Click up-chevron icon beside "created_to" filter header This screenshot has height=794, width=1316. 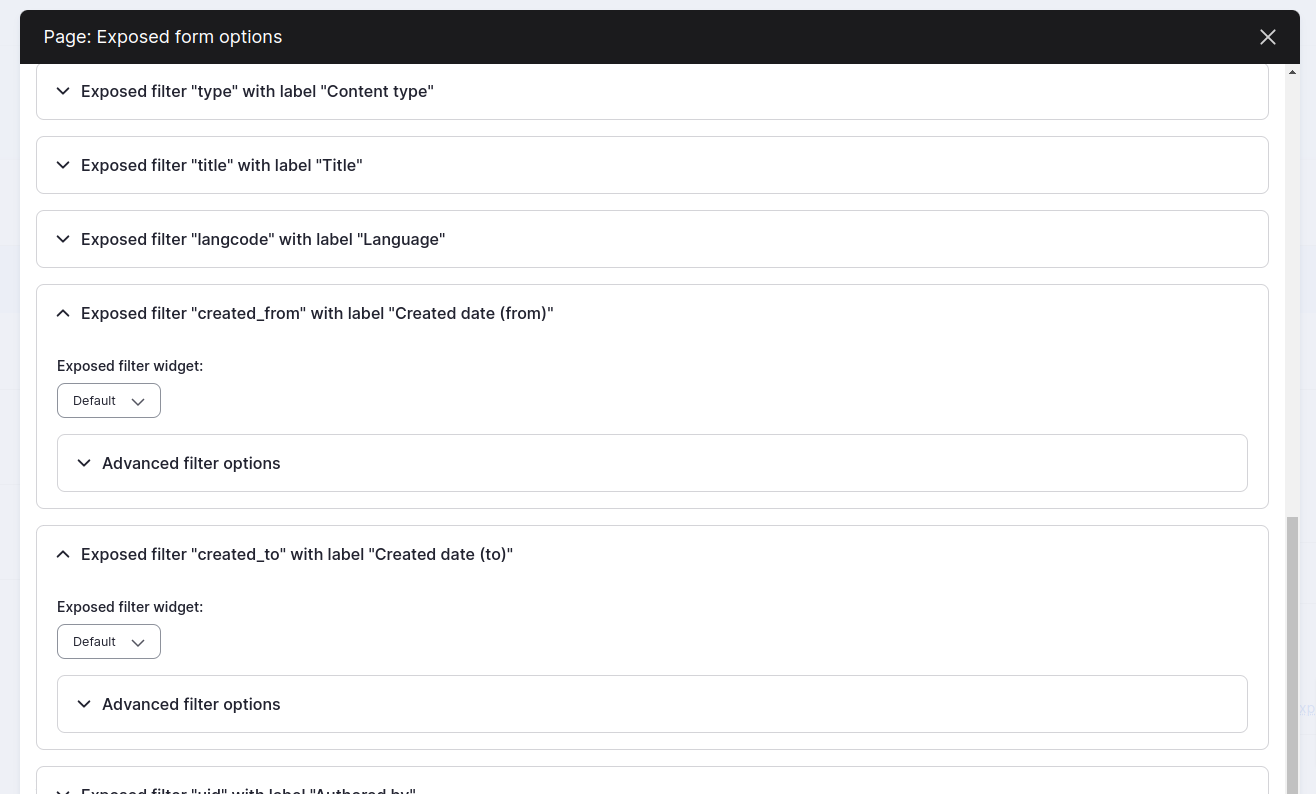click(x=63, y=554)
